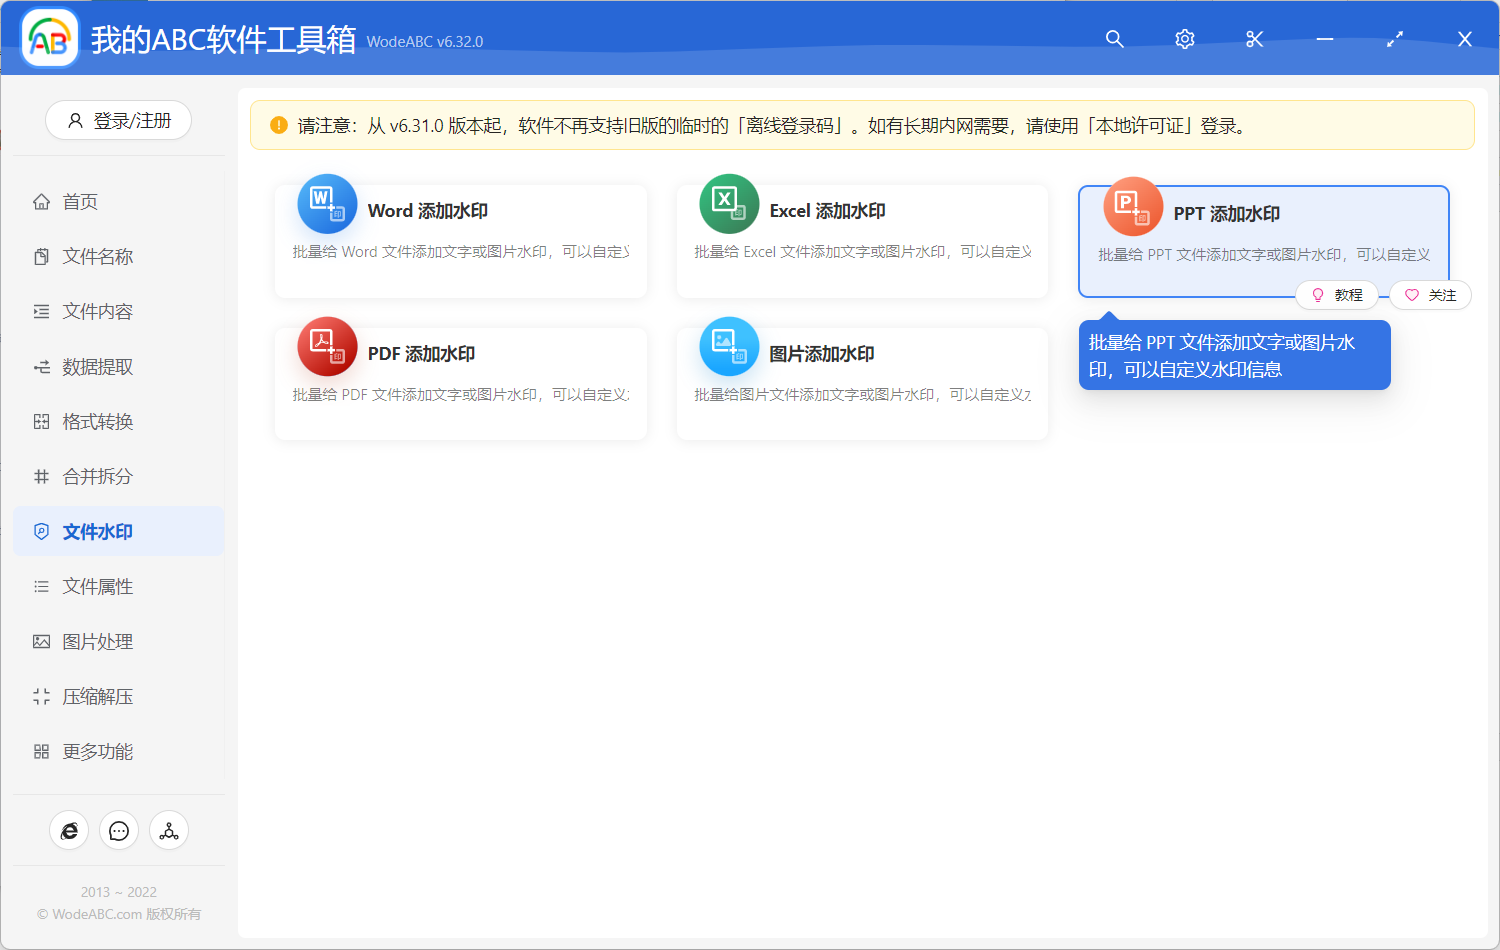Screen dimensions: 1500x950
Task: Open the settings gear in the title bar
Action: click(x=1184, y=39)
